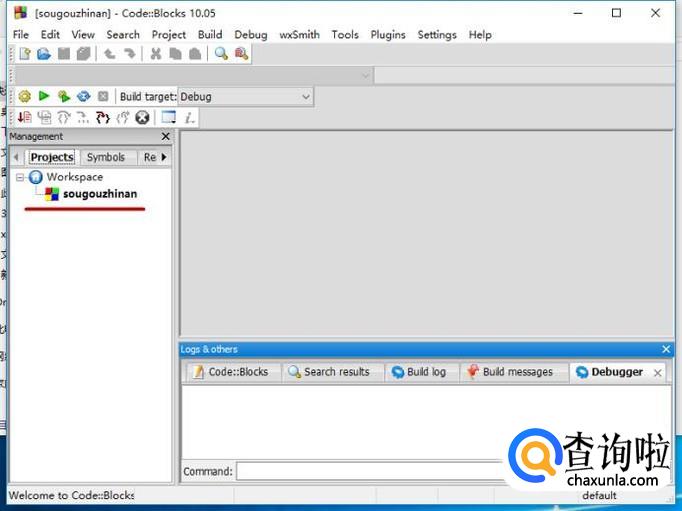Click the Redo toolbar icon
Image resolution: width=682 pixels, height=511 pixels.
129,54
